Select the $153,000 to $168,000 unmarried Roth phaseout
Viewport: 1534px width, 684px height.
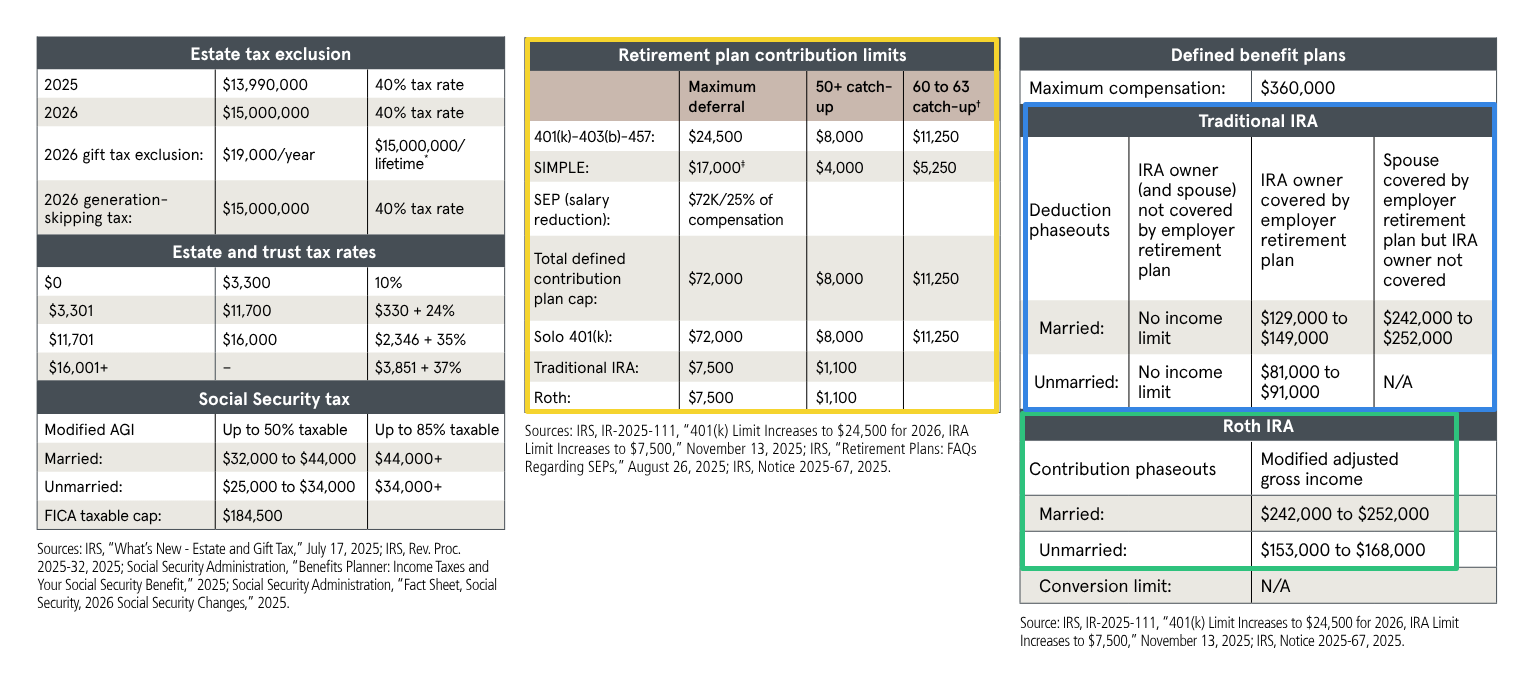tap(1343, 550)
